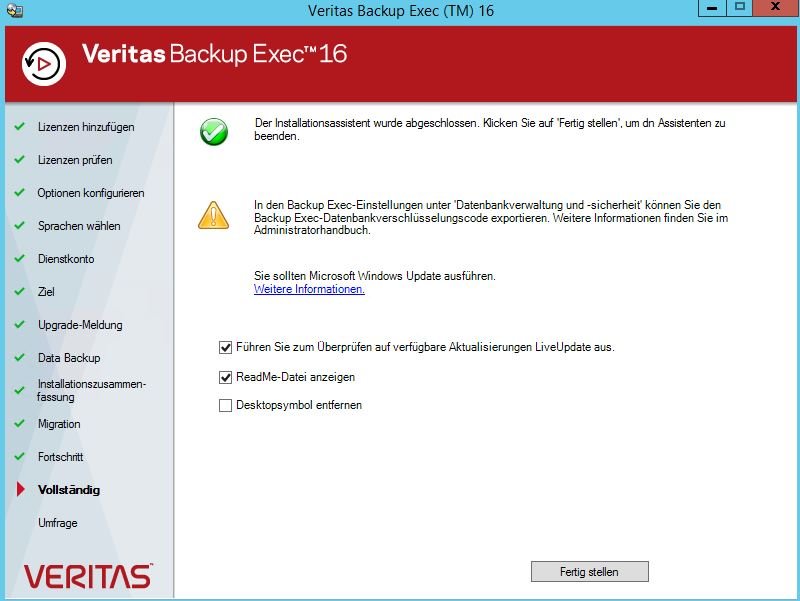Select the Umfrage step
This screenshot has width=800, height=601.
pos(58,523)
